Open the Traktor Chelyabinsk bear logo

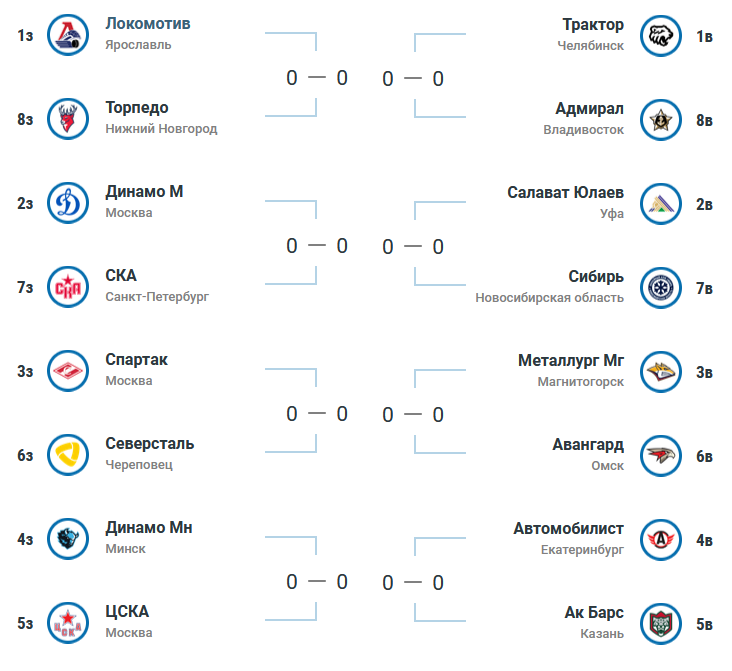tap(661, 36)
